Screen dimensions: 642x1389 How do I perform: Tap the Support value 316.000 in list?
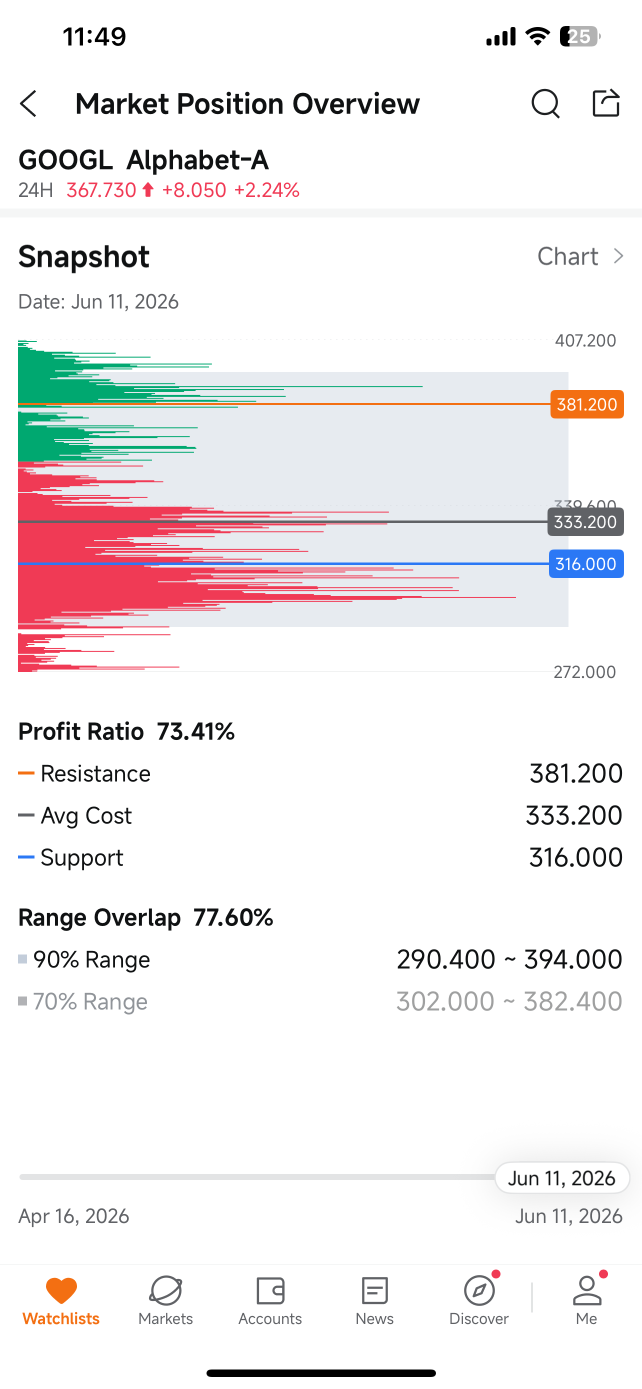(x=576, y=858)
